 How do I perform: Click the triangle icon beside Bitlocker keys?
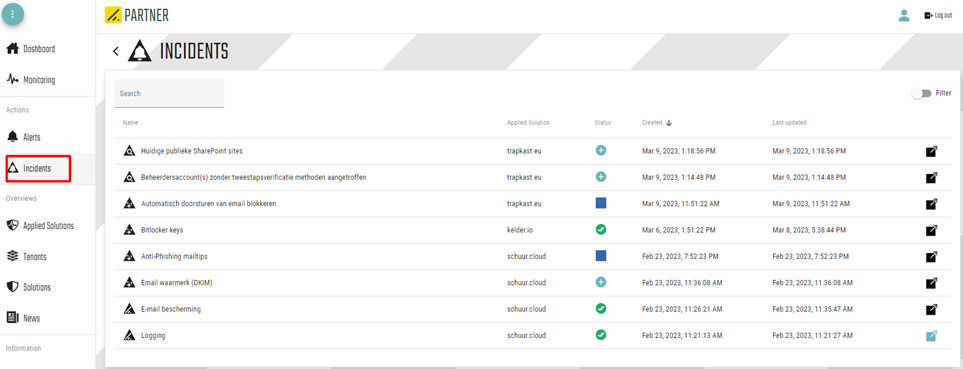pyautogui.click(x=129, y=230)
